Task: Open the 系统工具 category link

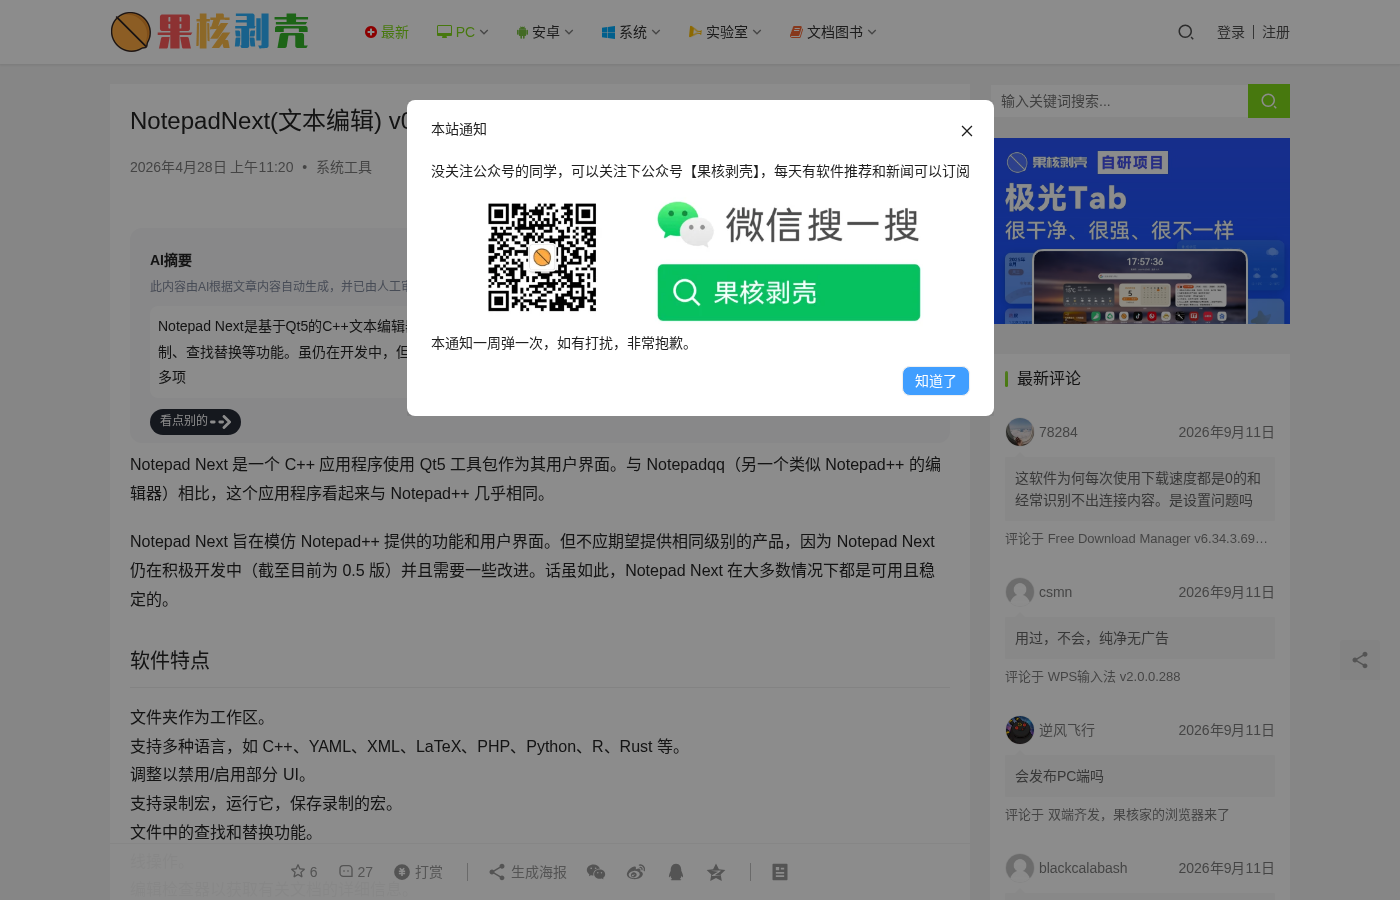Action: (344, 167)
